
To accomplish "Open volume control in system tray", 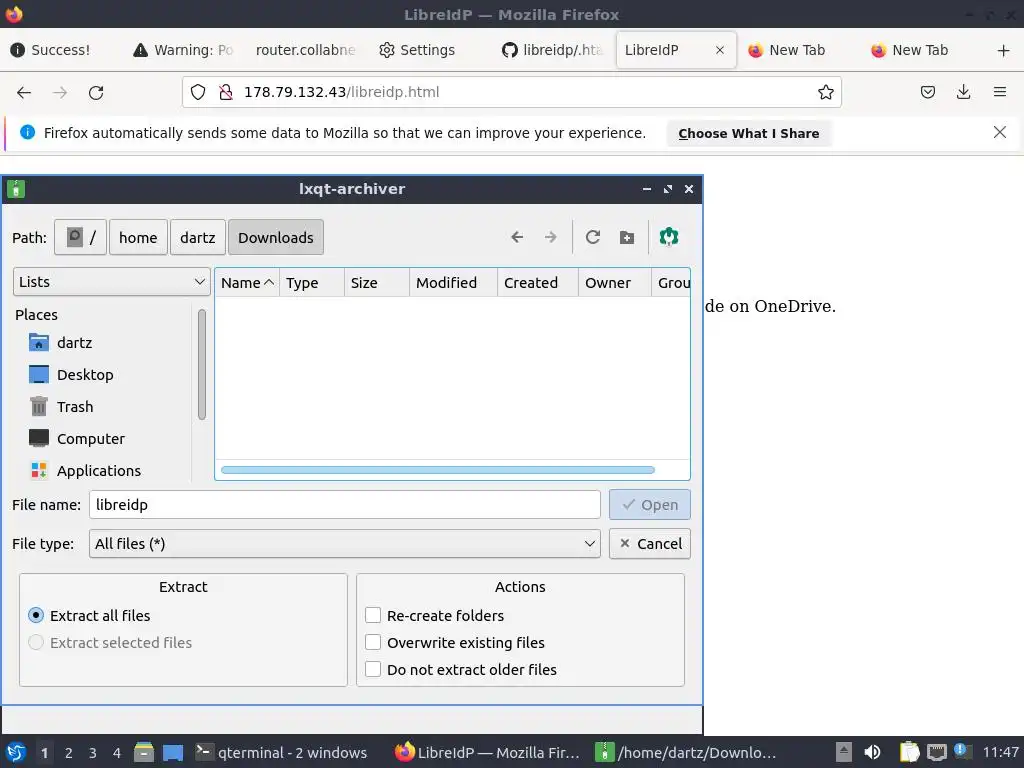I will click(x=872, y=752).
